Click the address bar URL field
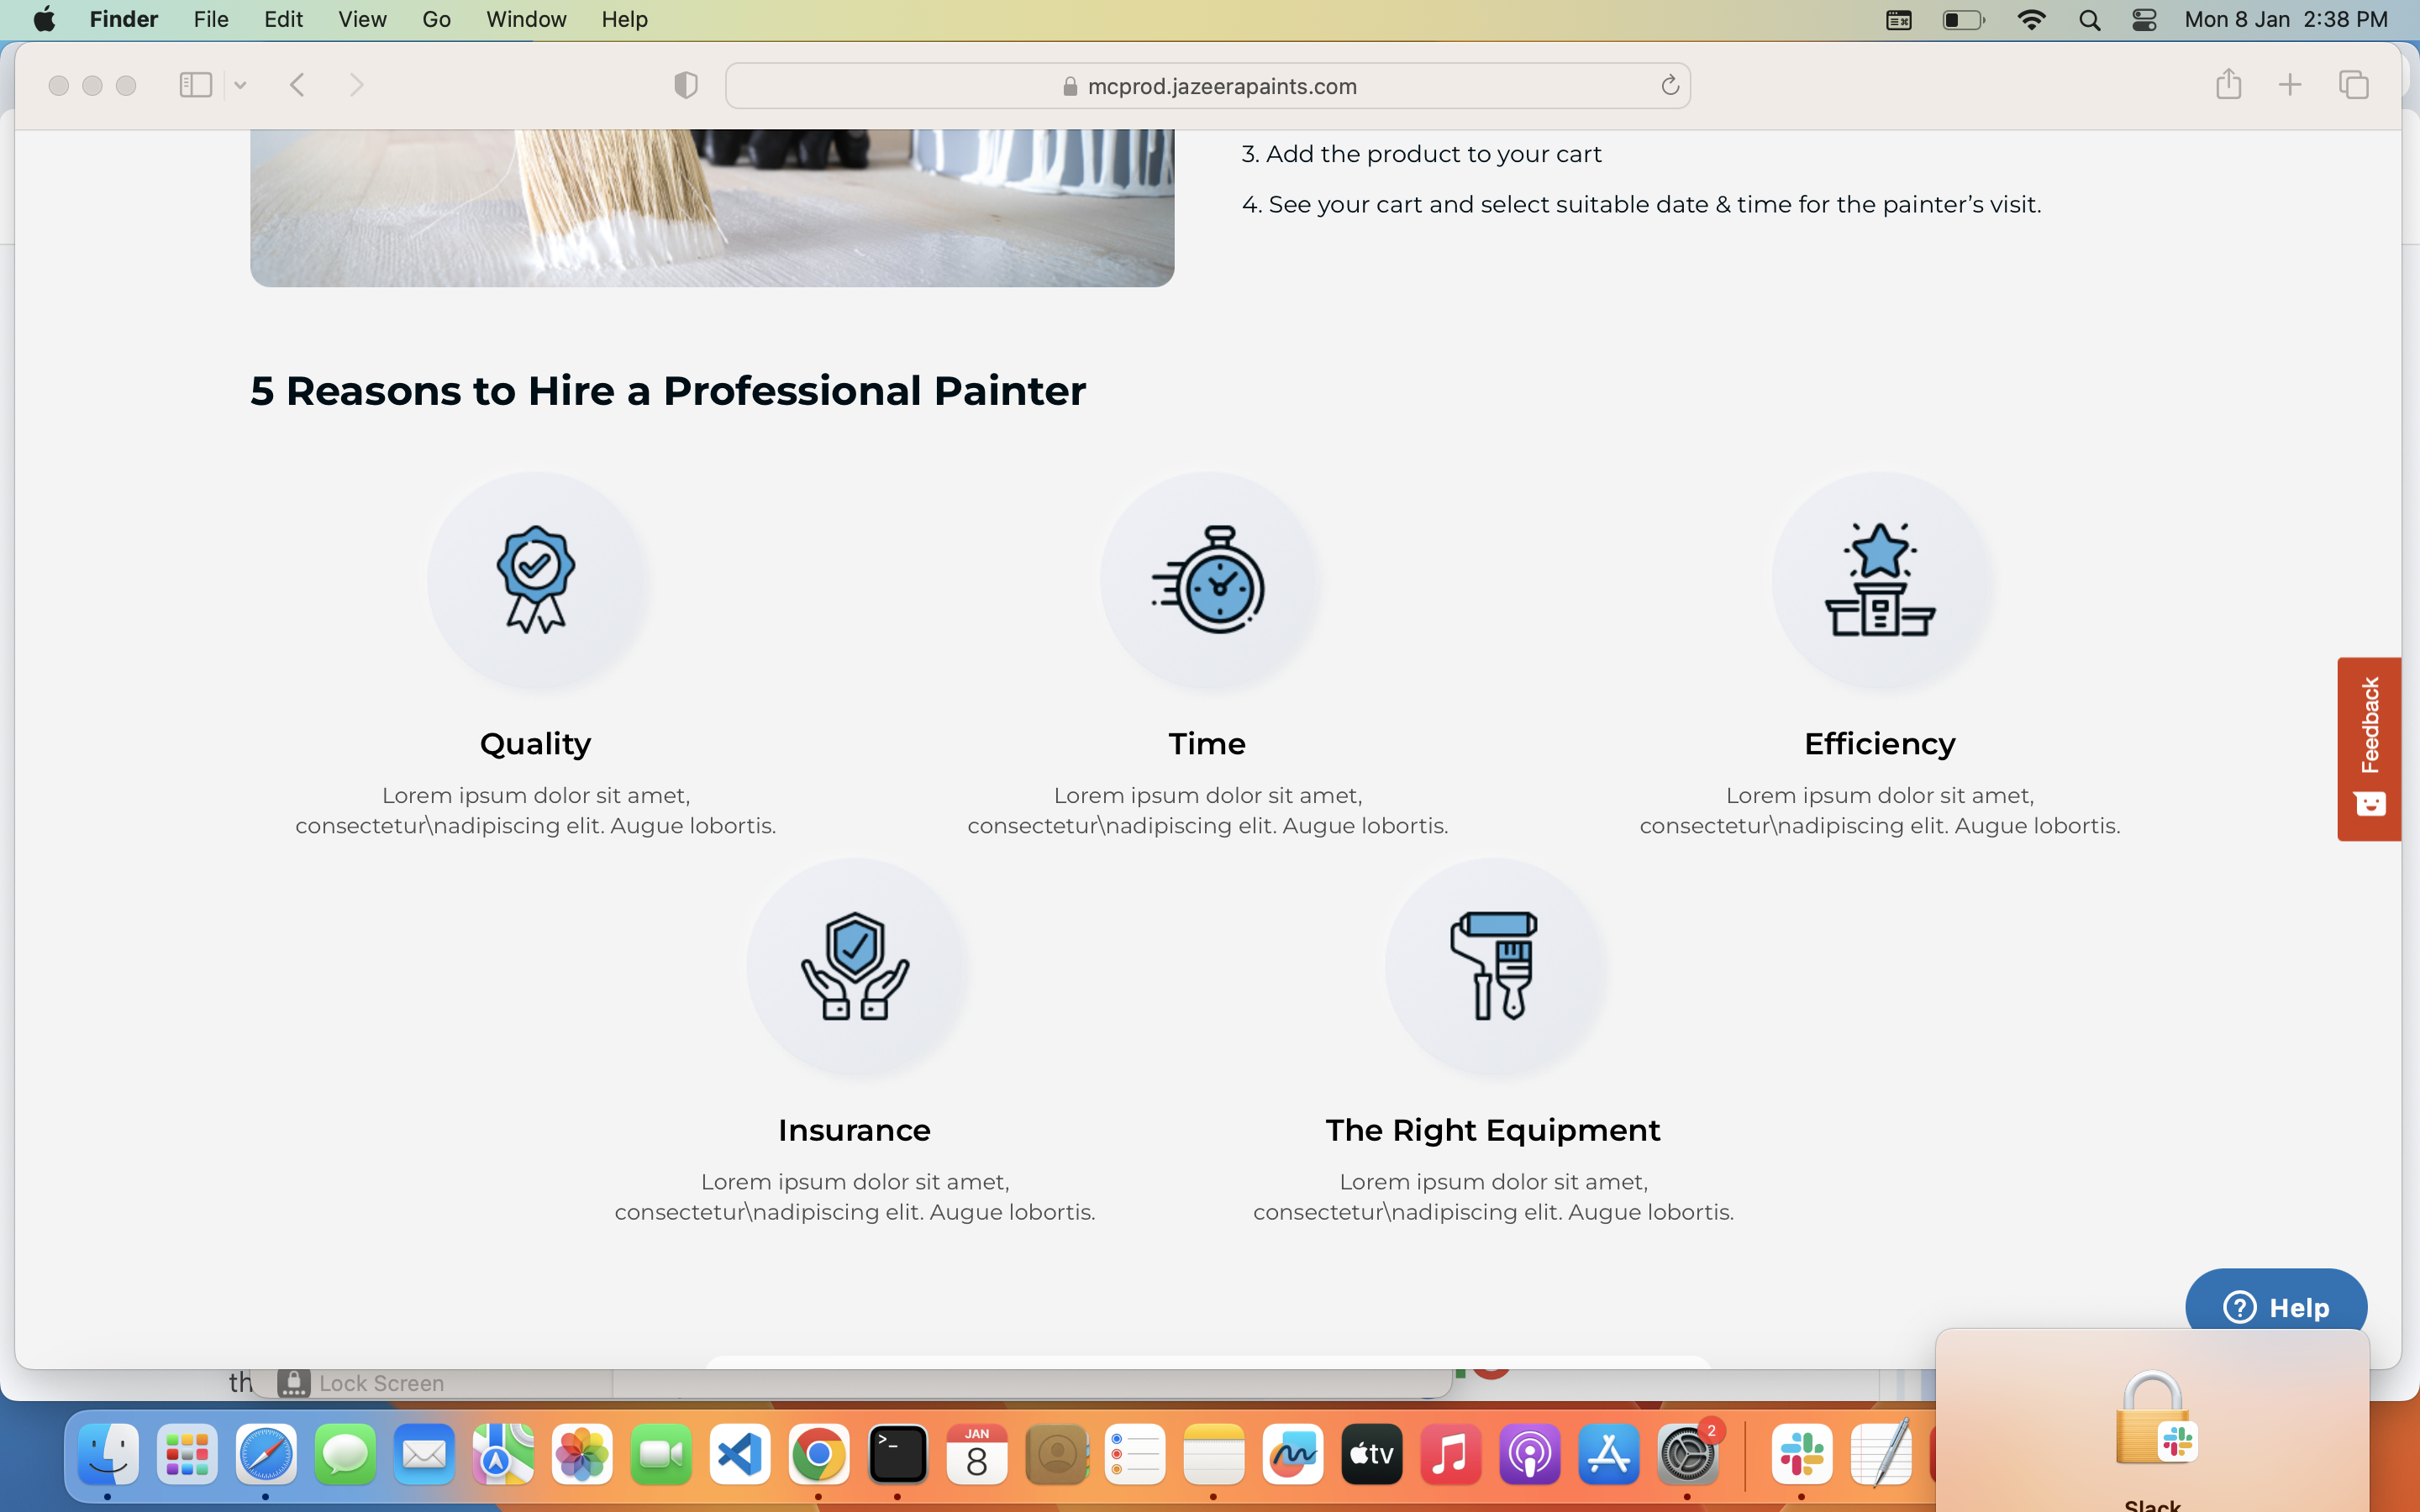 click(1208, 86)
